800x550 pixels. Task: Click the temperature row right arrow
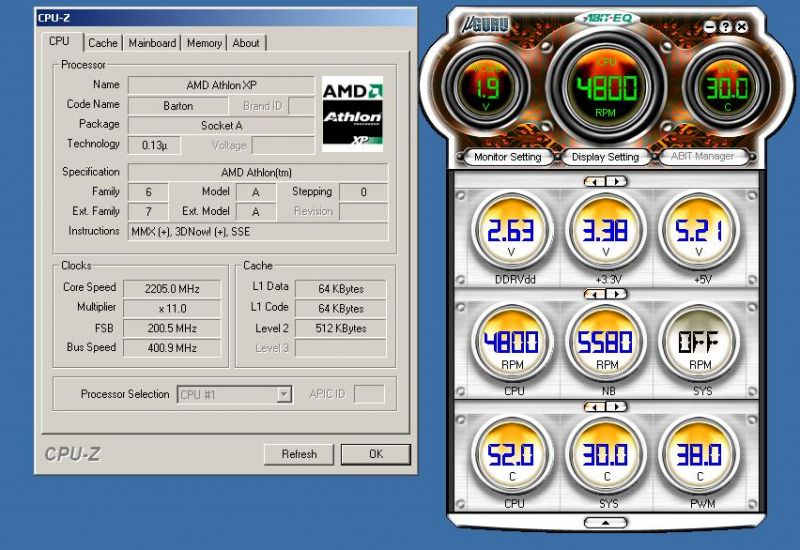(616, 407)
